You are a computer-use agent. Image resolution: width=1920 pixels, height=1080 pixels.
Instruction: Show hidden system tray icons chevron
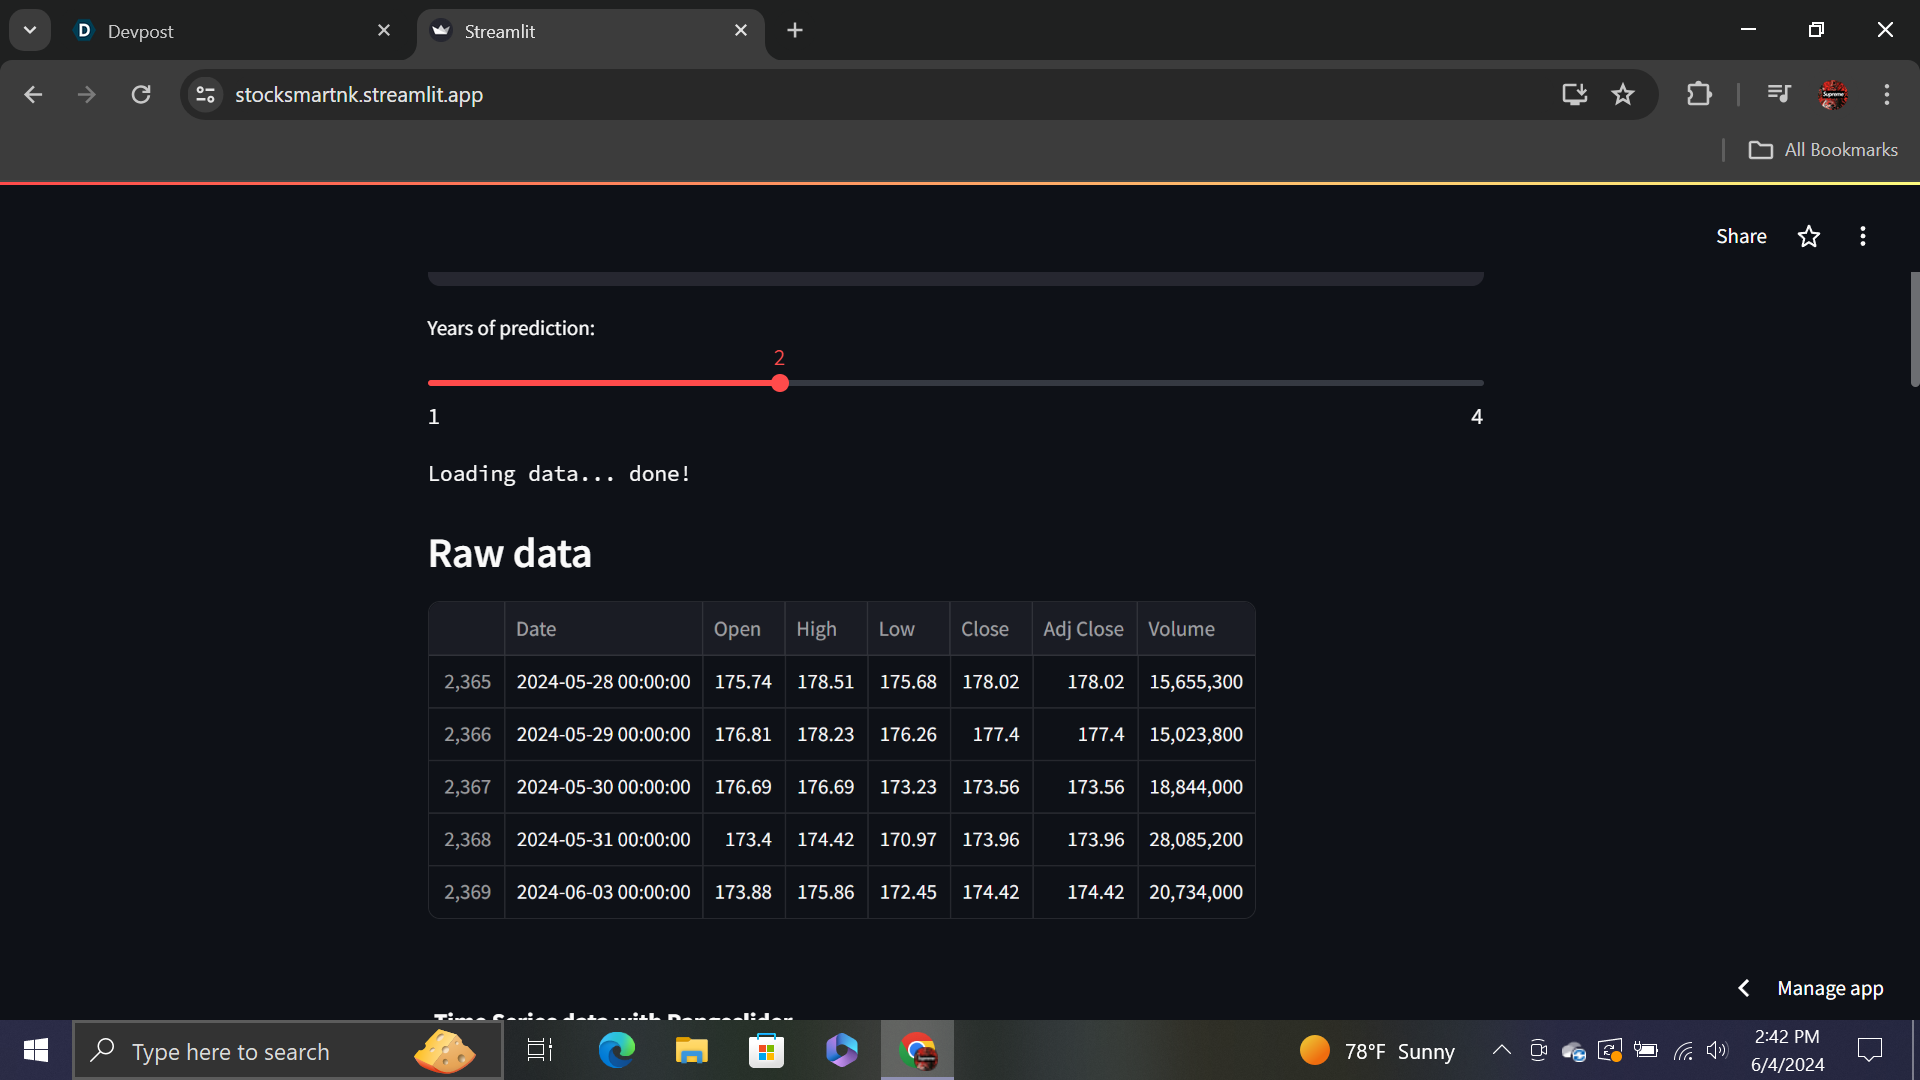[1501, 1050]
